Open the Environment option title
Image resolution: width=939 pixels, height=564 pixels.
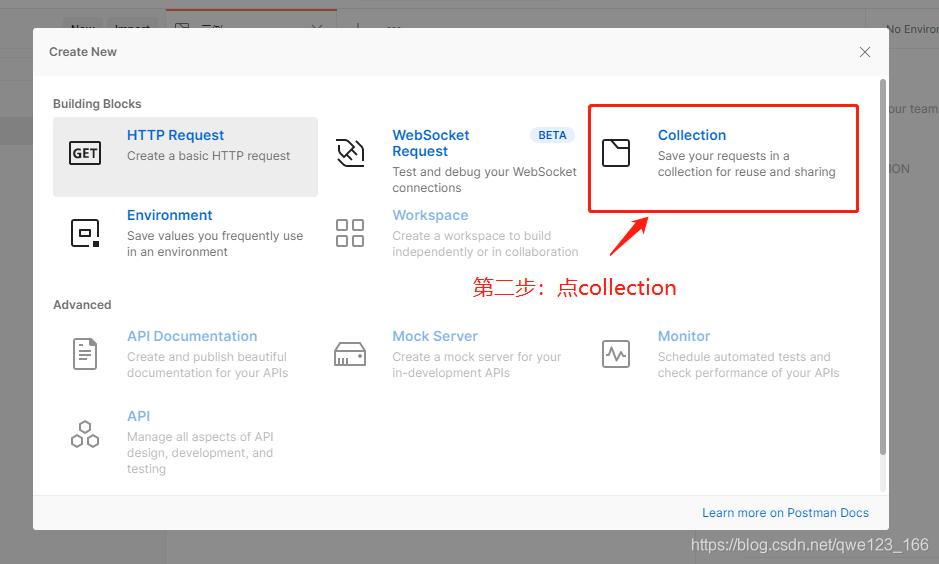[169, 216]
